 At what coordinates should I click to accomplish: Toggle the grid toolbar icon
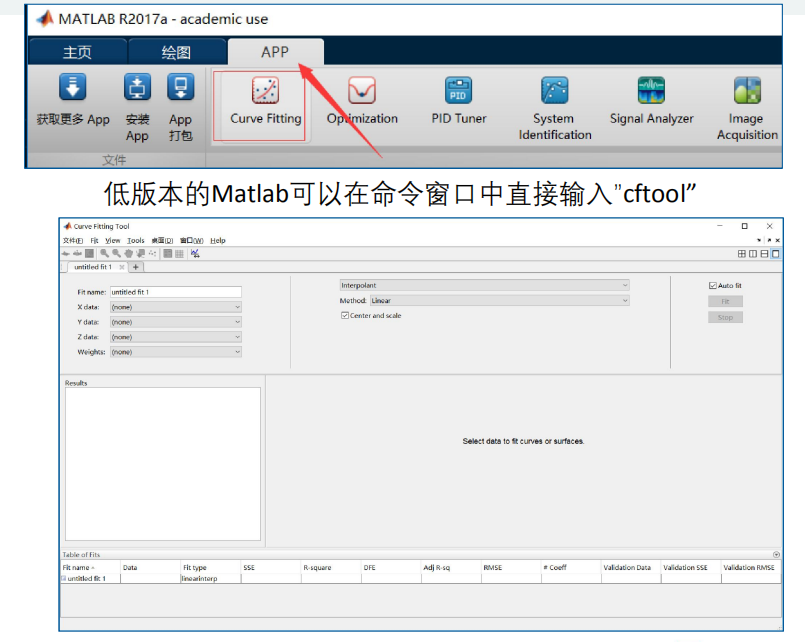179,254
